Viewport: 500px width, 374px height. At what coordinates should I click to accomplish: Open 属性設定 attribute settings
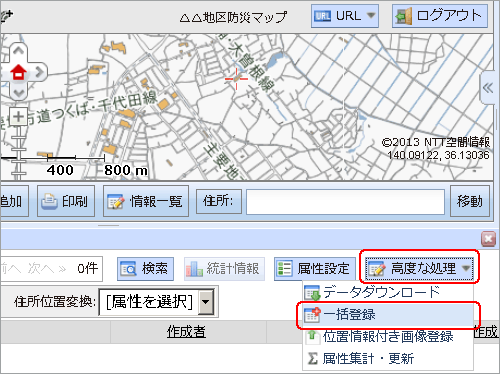[x=315, y=268]
